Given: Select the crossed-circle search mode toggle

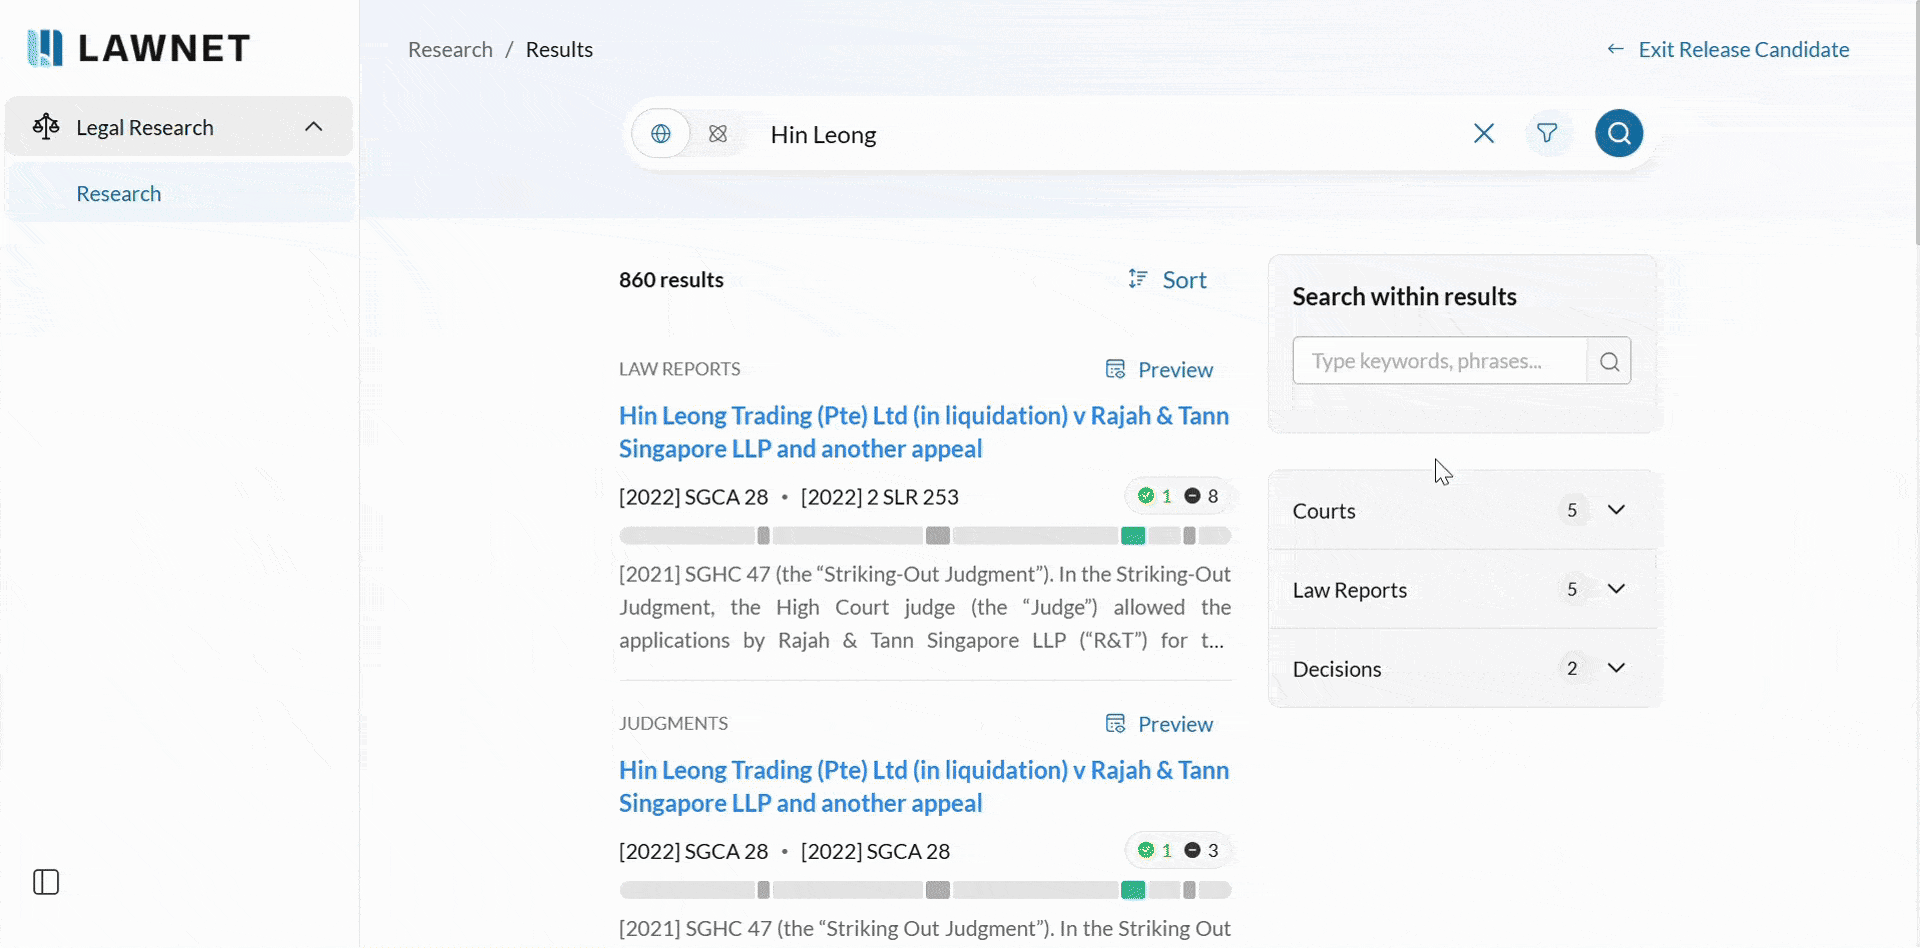Looking at the screenshot, I should click(x=718, y=134).
